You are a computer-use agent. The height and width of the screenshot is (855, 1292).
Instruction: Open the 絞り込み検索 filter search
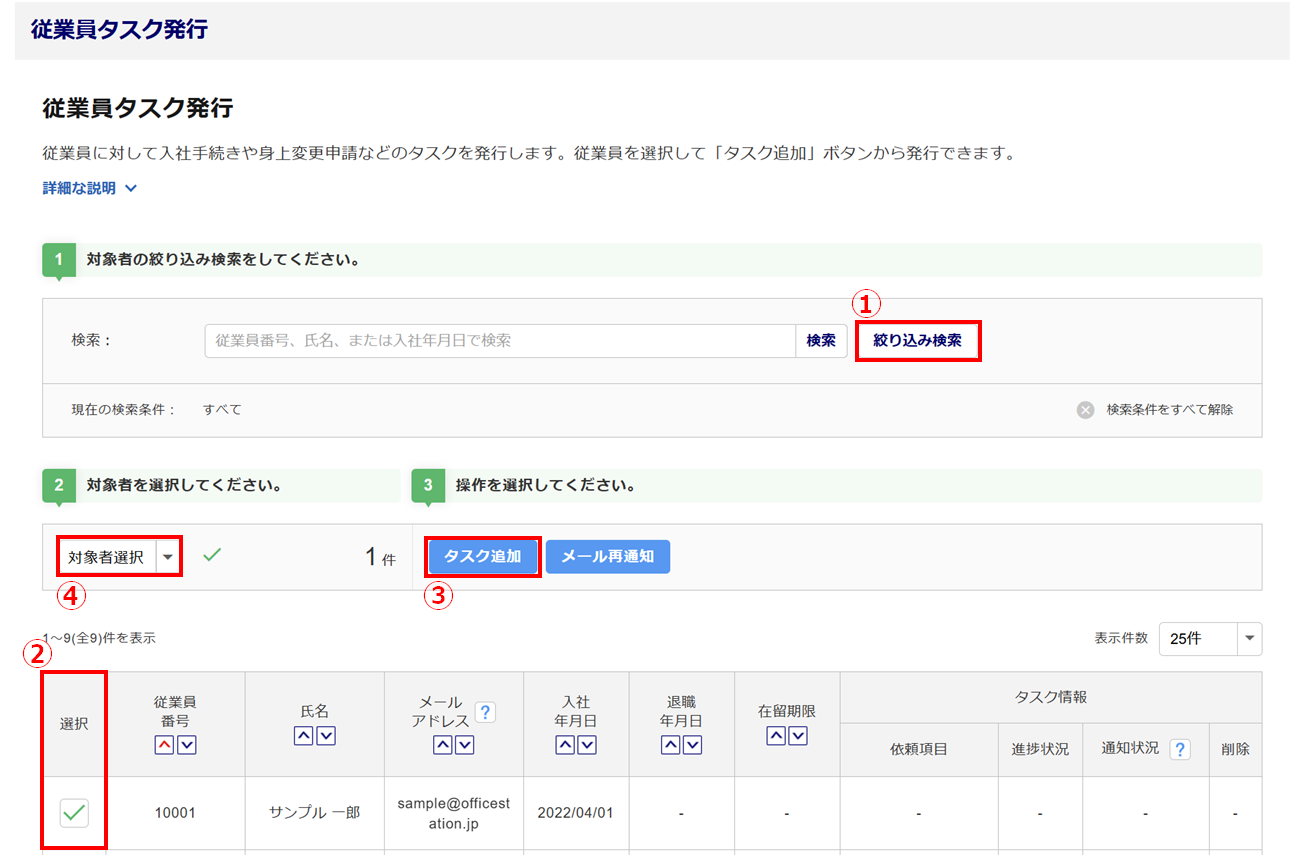[x=917, y=341]
